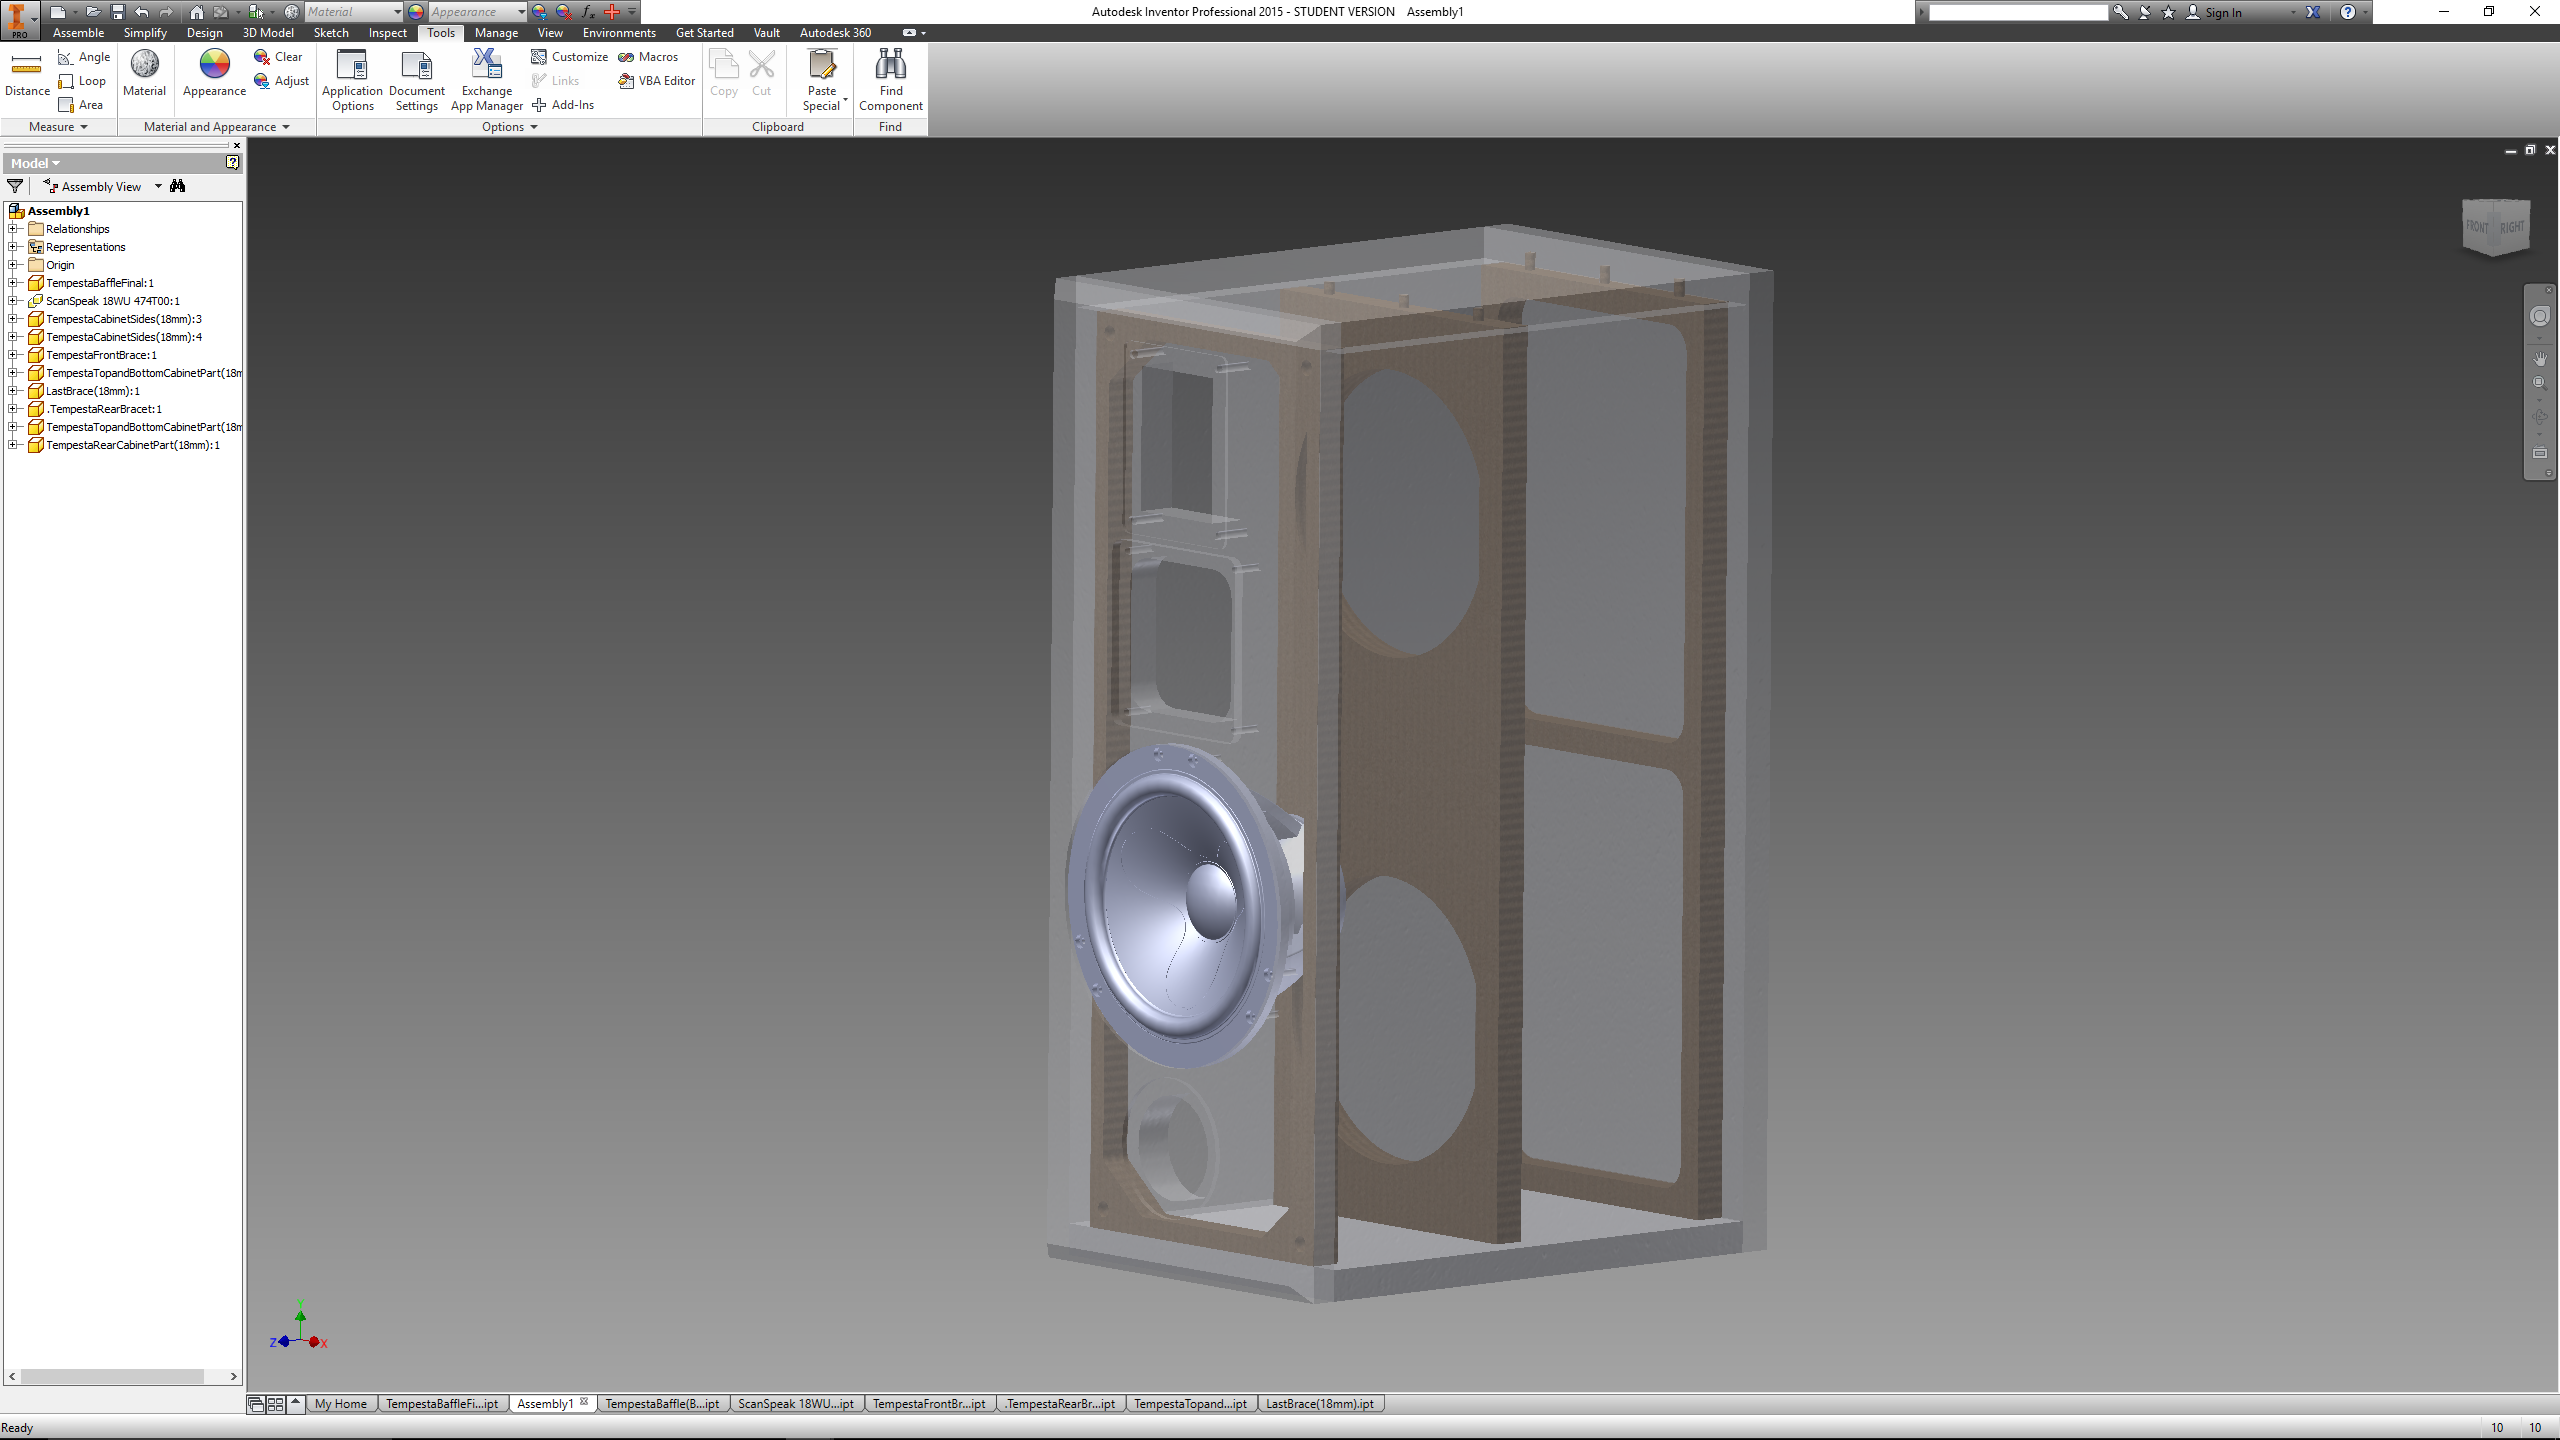Switch to the Manage ribbon tab
Image resolution: width=2560 pixels, height=1440 pixels.
point(496,32)
